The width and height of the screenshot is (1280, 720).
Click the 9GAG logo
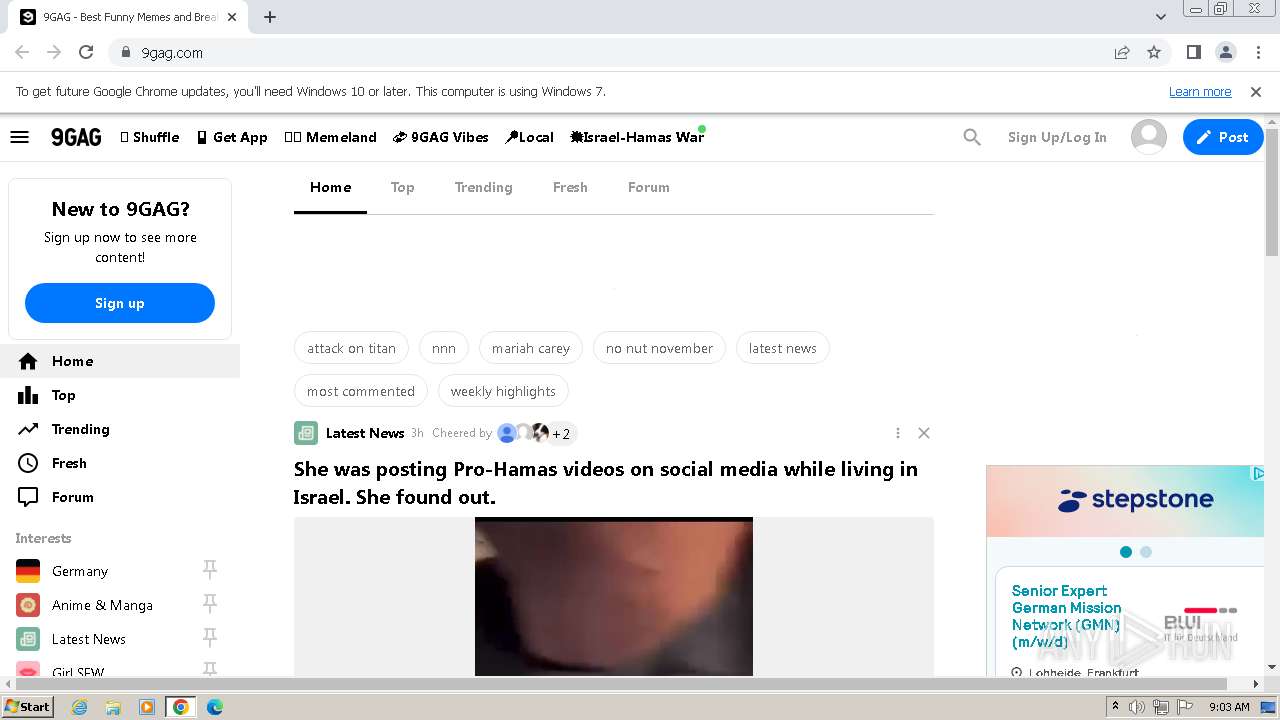tap(76, 137)
